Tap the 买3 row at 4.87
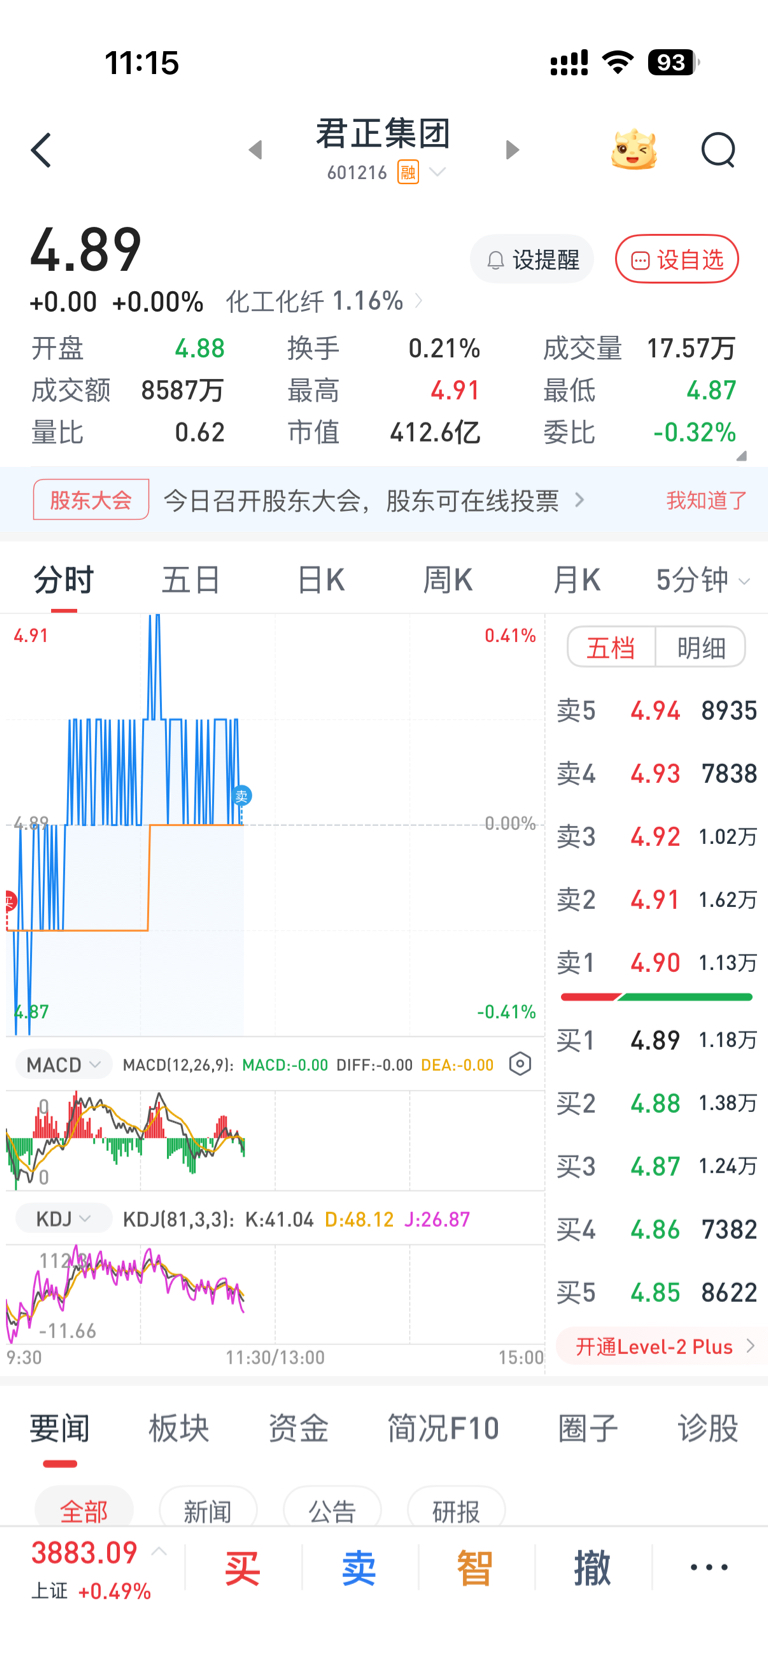 [656, 1167]
